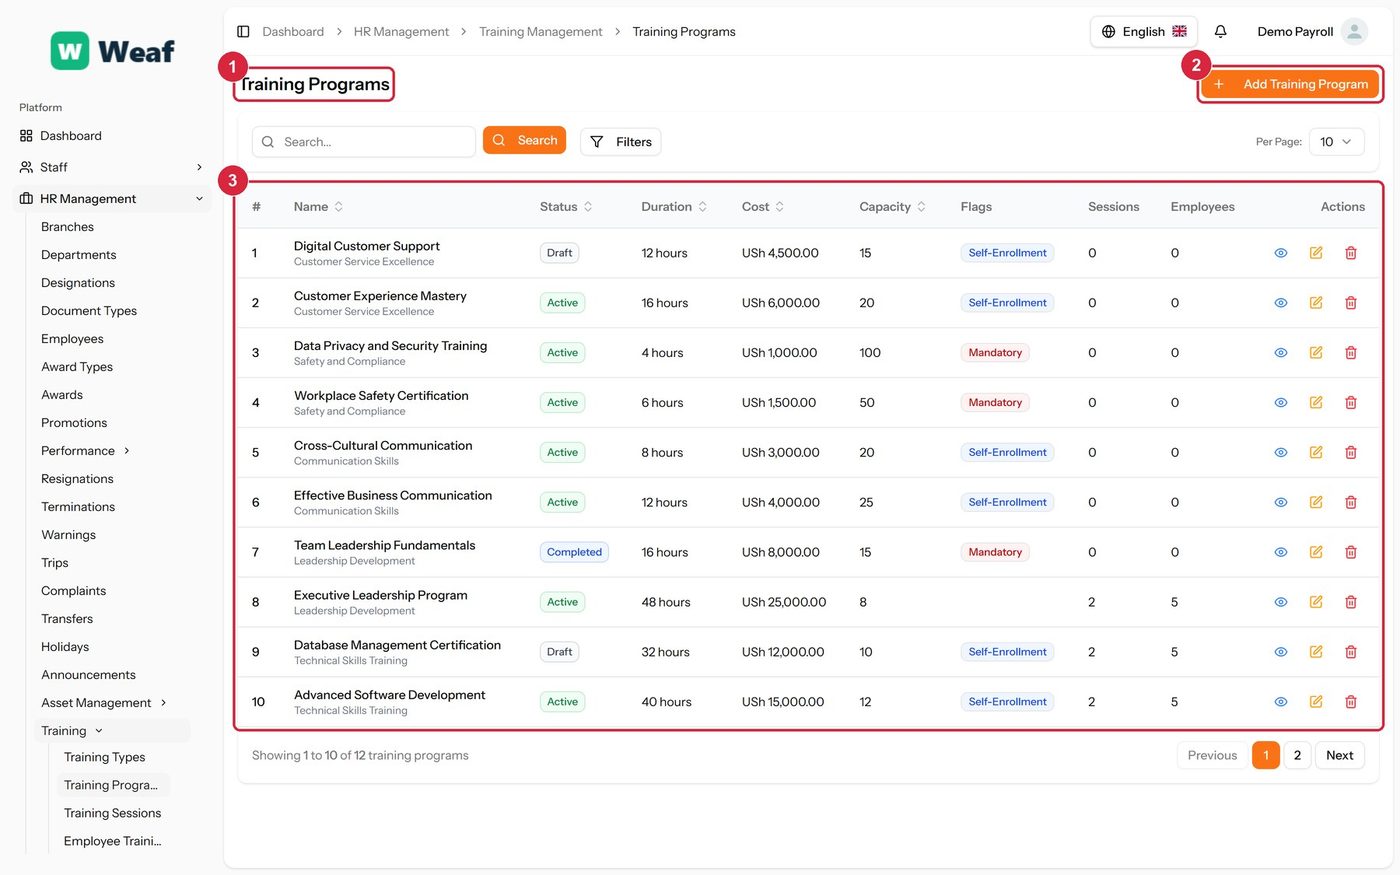This screenshot has height=875, width=1400.
Task: Edit Advanced Software Development program
Action: (1316, 702)
